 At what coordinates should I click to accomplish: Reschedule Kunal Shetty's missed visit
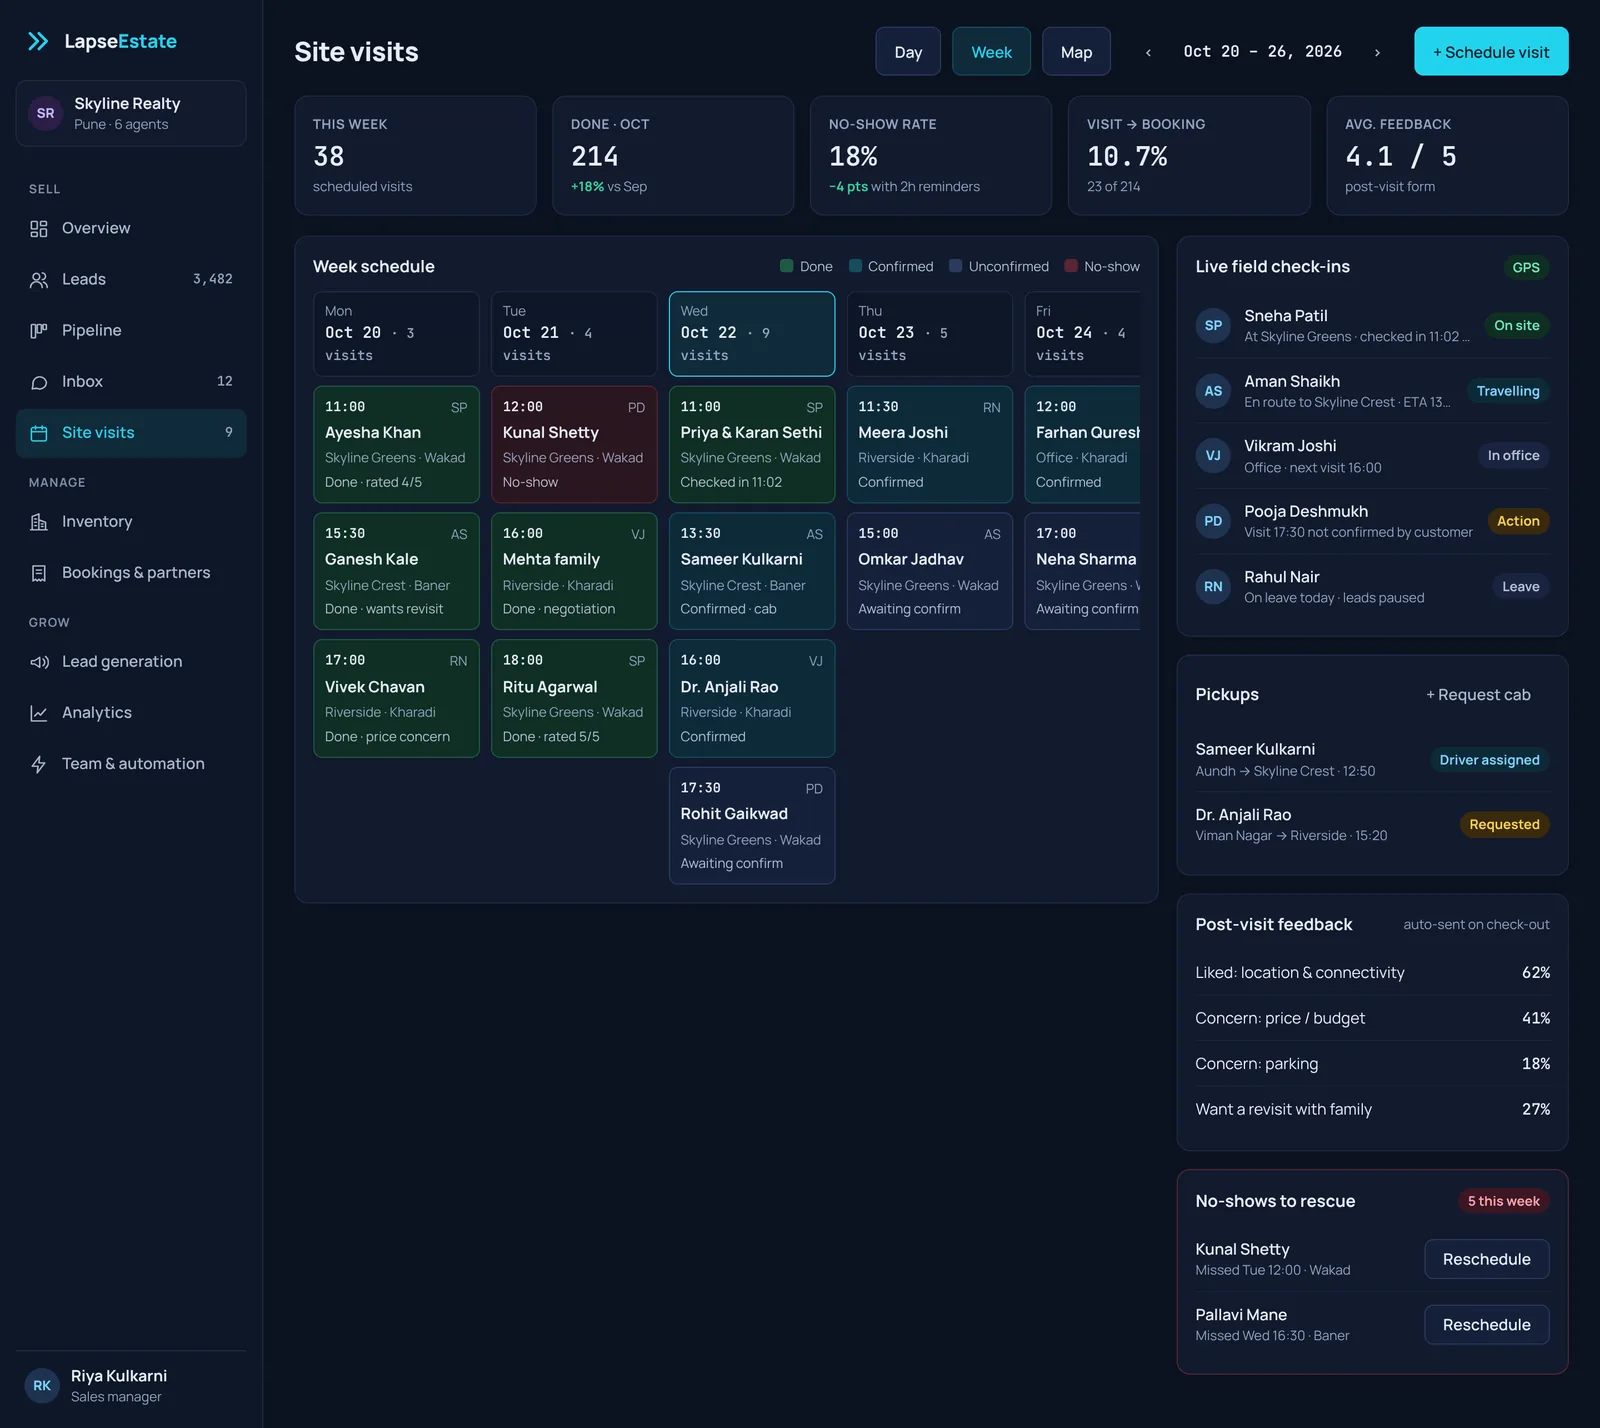coord(1486,1259)
